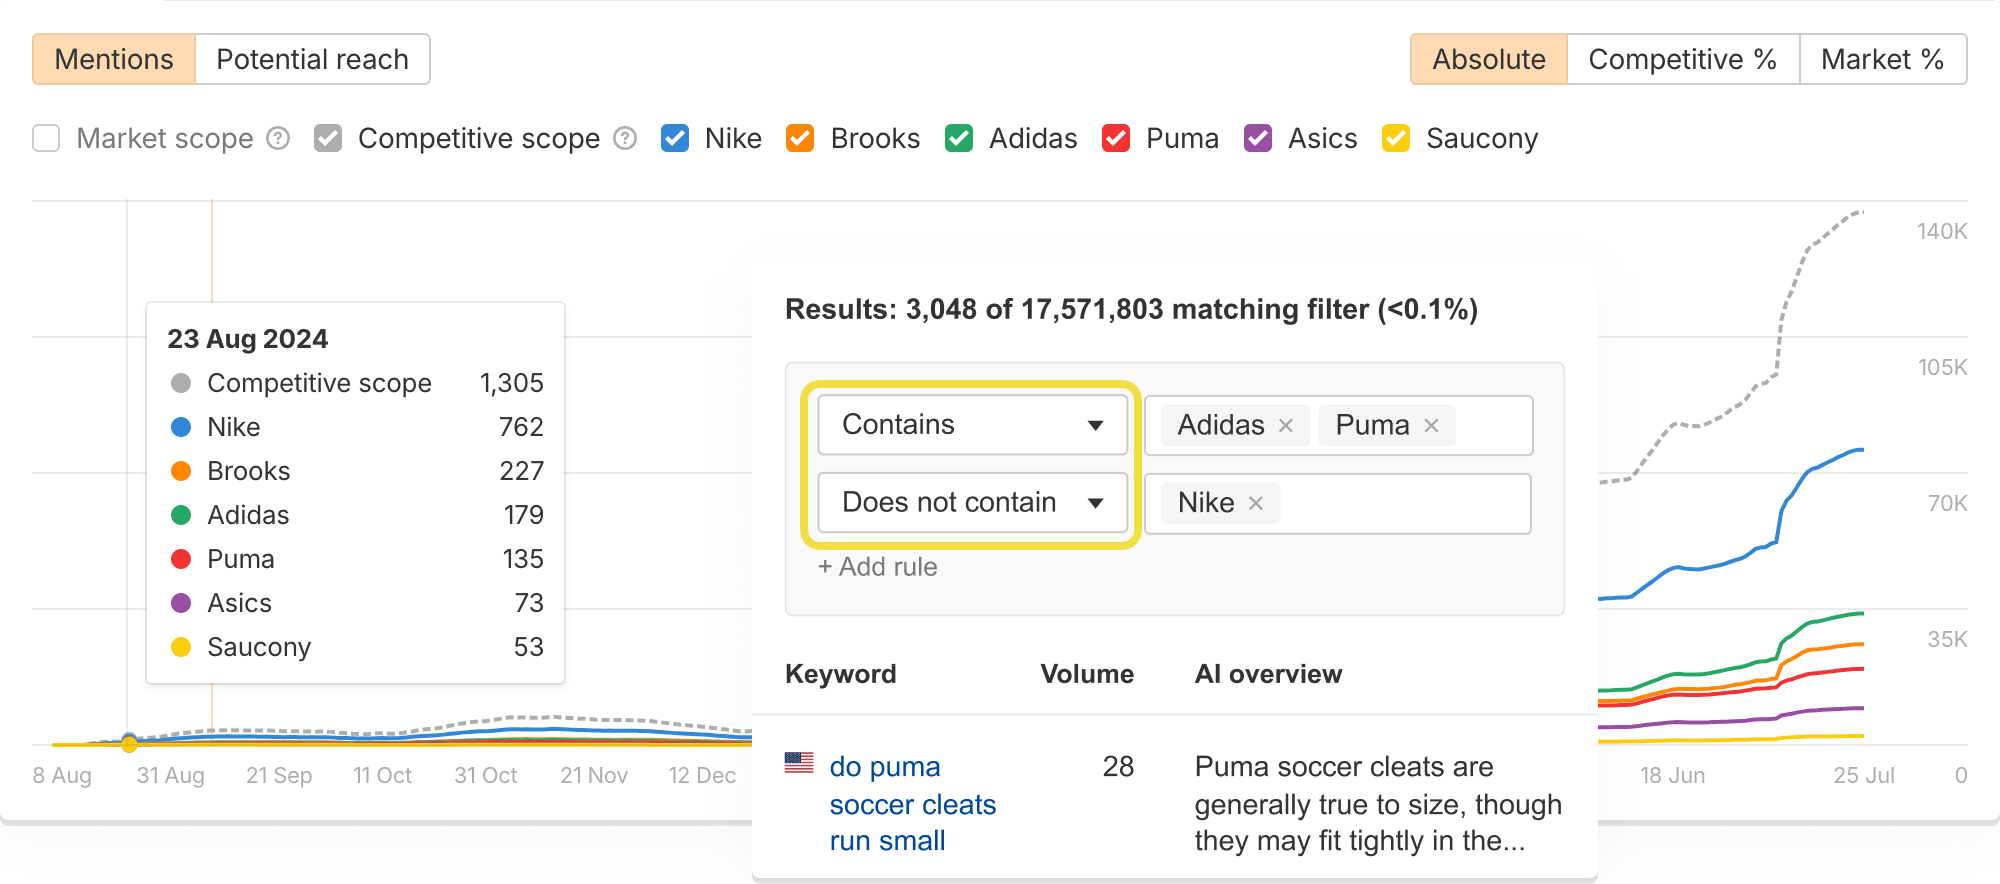Remove the Adidas tag from filter
Image resolution: width=2000 pixels, height=884 pixels.
1286,426
